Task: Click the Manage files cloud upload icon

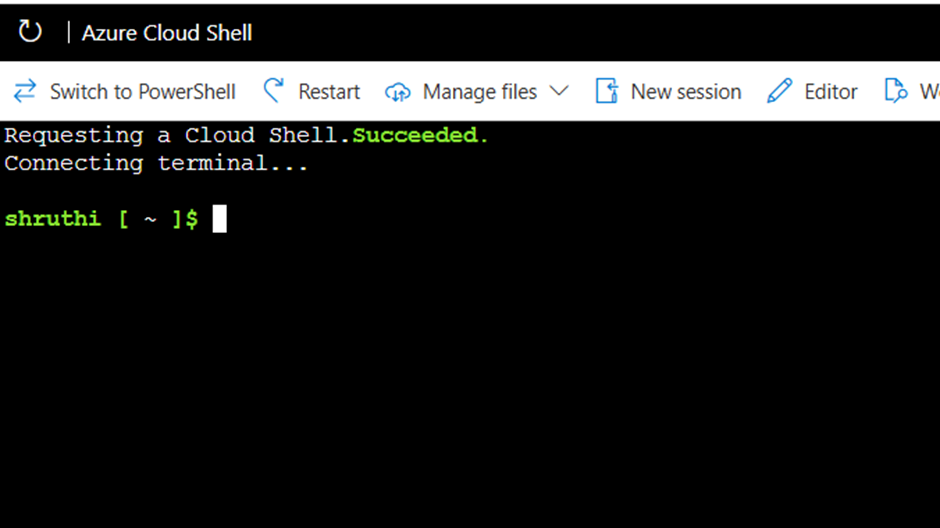Action: [397, 92]
